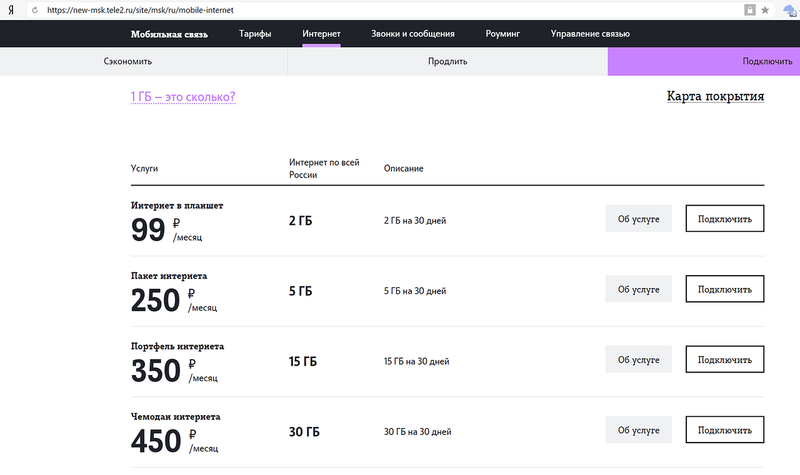
Task: Click the 99 price value
Action: pos(148,230)
